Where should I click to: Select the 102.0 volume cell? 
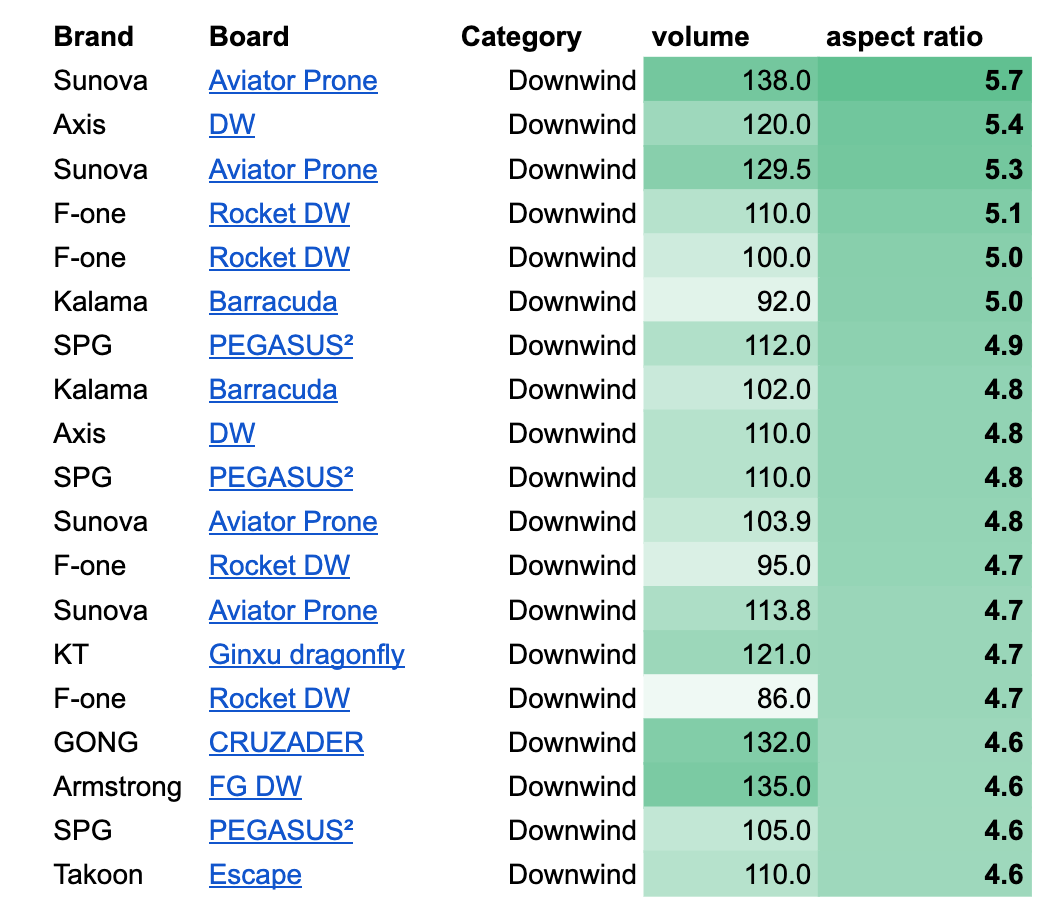click(731, 389)
